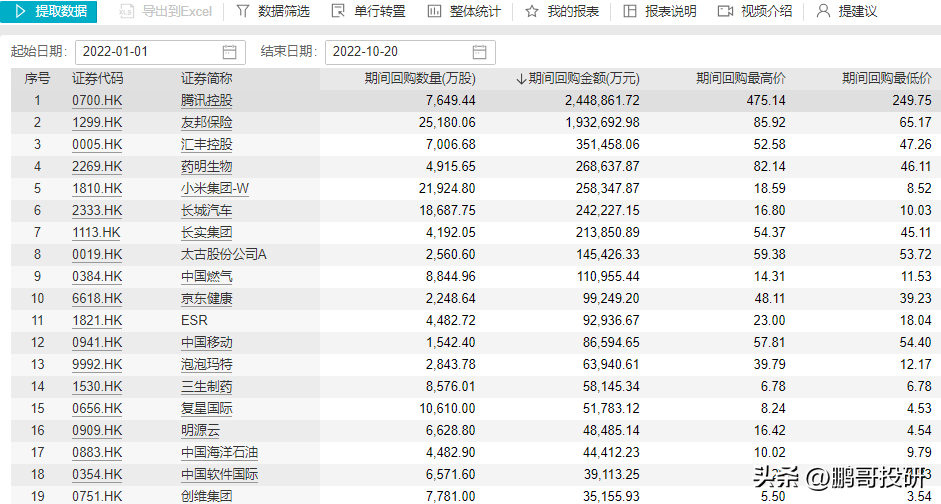The image size is (941, 504).
Task: Click 提建议 label
Action: tap(858, 11)
